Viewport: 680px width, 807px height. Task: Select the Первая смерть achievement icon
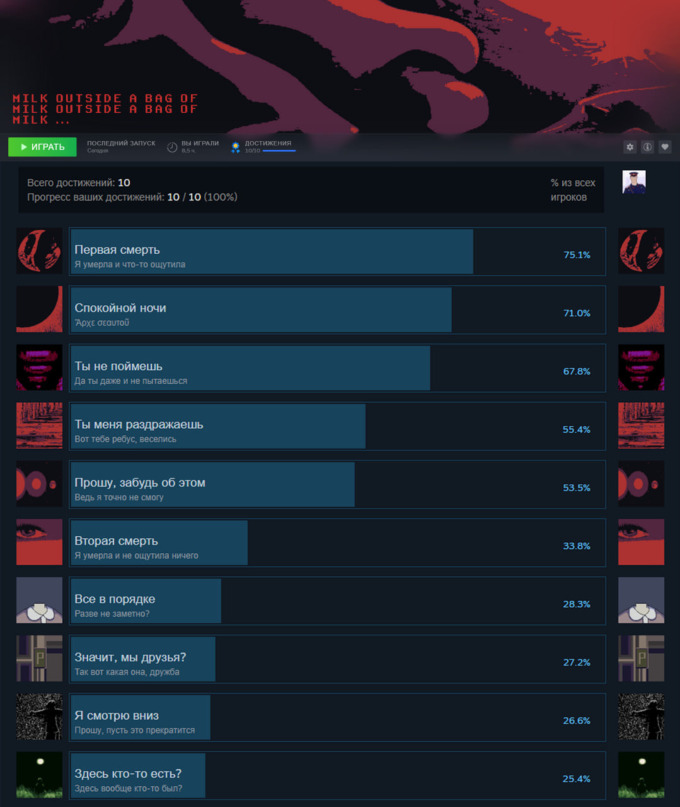click(x=39, y=251)
